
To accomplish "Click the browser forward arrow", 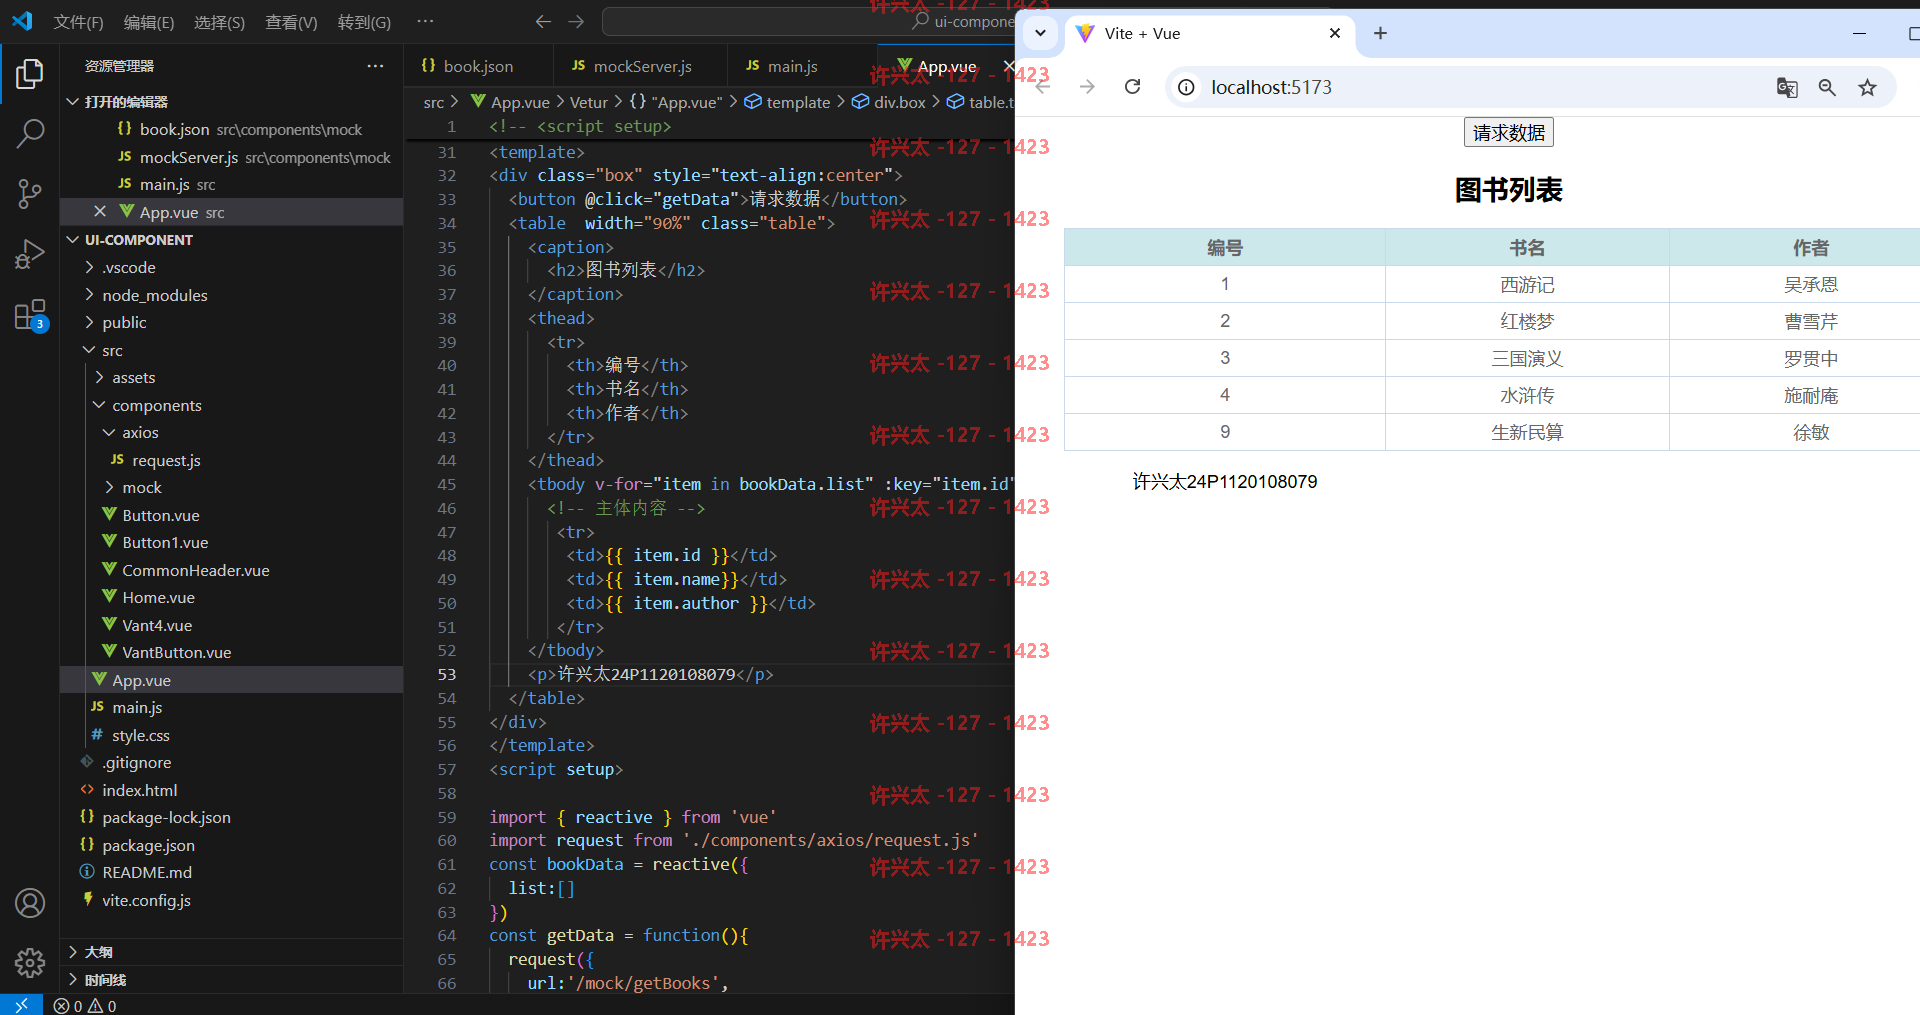I will [1087, 87].
